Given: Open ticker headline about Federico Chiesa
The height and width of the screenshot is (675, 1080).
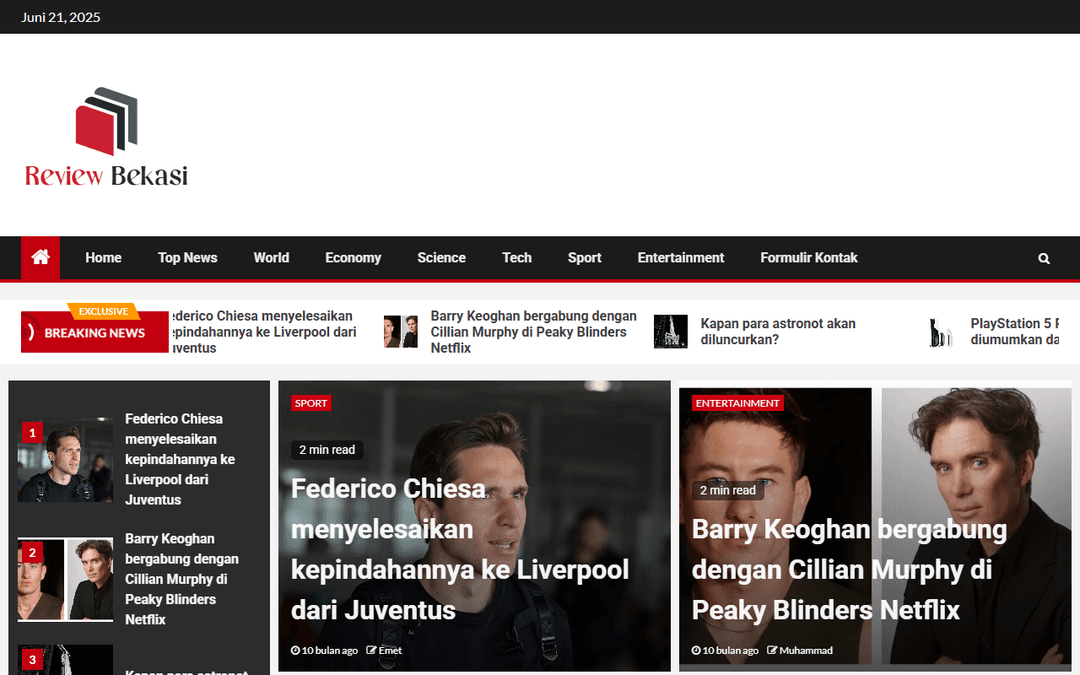Looking at the screenshot, I should click(x=264, y=332).
